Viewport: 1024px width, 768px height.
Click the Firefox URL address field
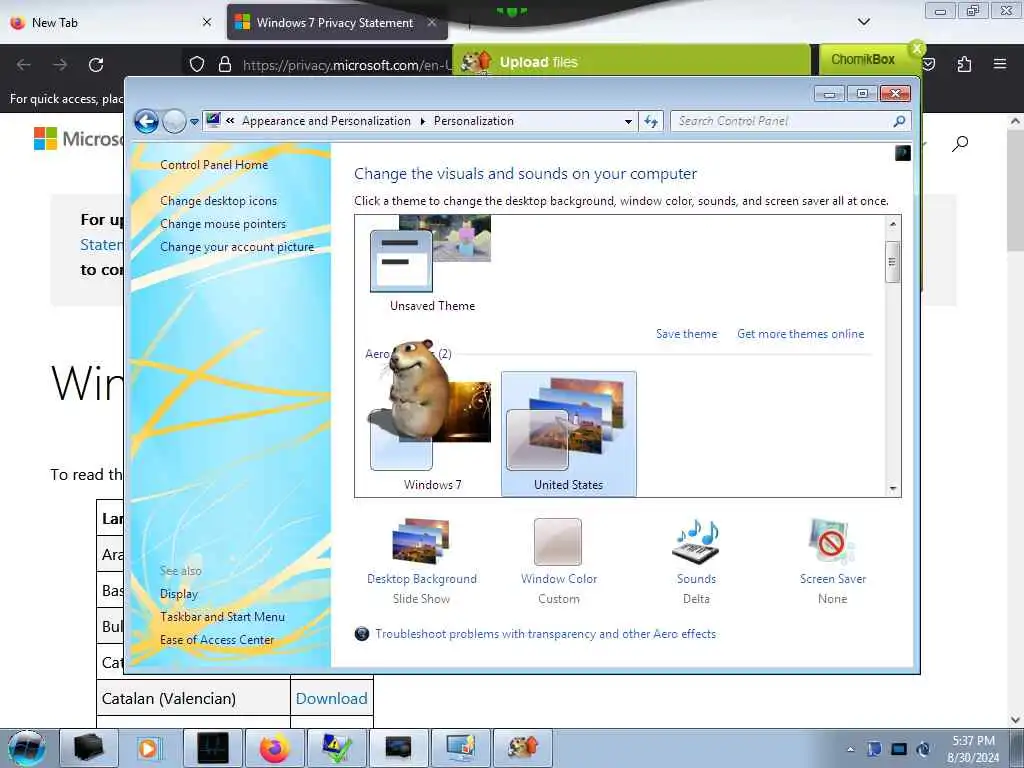[346, 65]
